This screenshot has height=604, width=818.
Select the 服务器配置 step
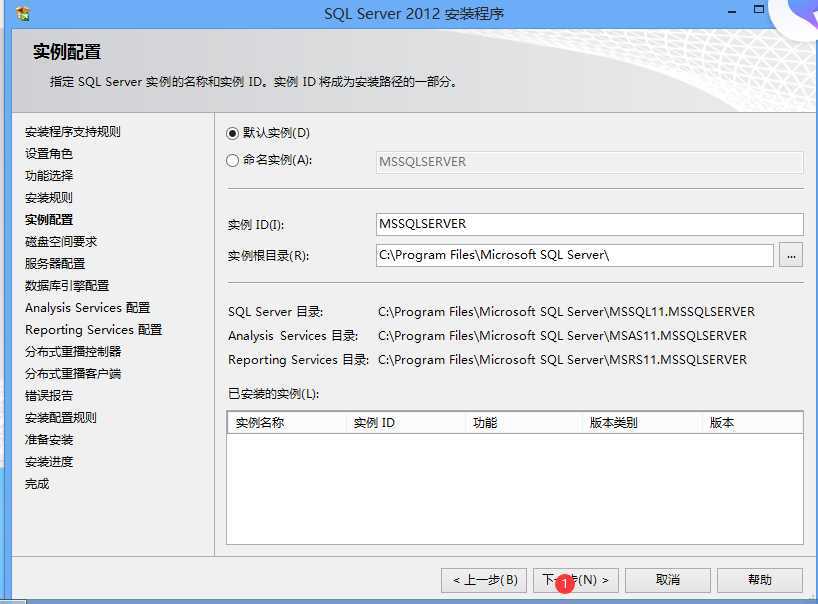coord(55,263)
